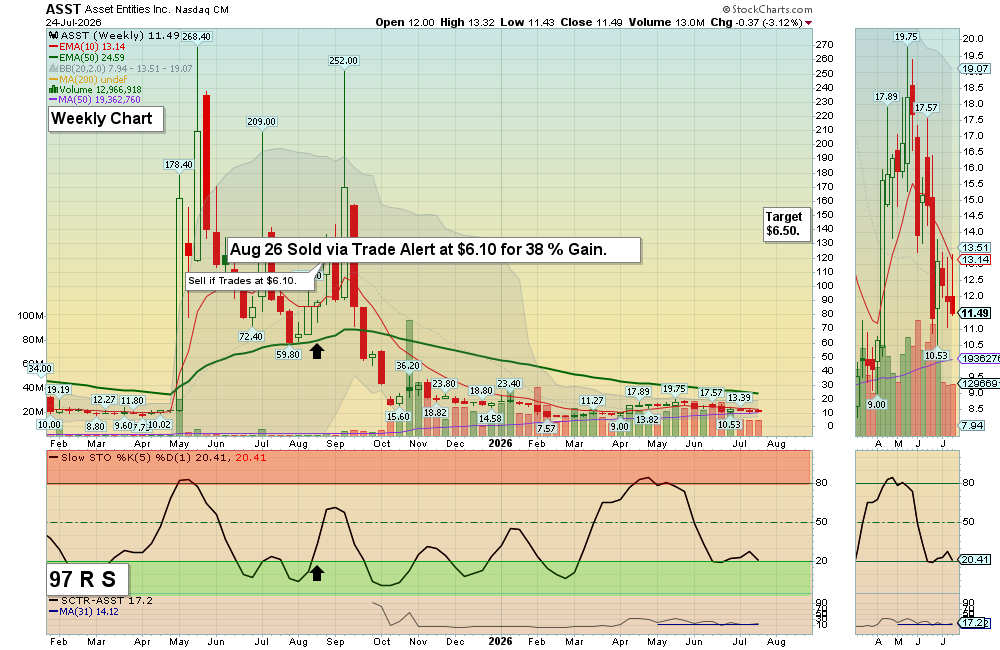Click the 15.60 low price label
The image size is (1000, 650).
(x=399, y=417)
